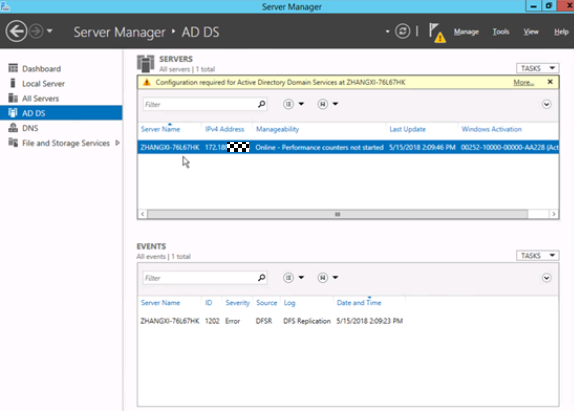The width and height of the screenshot is (574, 412).
Task: Click the Local Server icon
Action: [x=13, y=83]
